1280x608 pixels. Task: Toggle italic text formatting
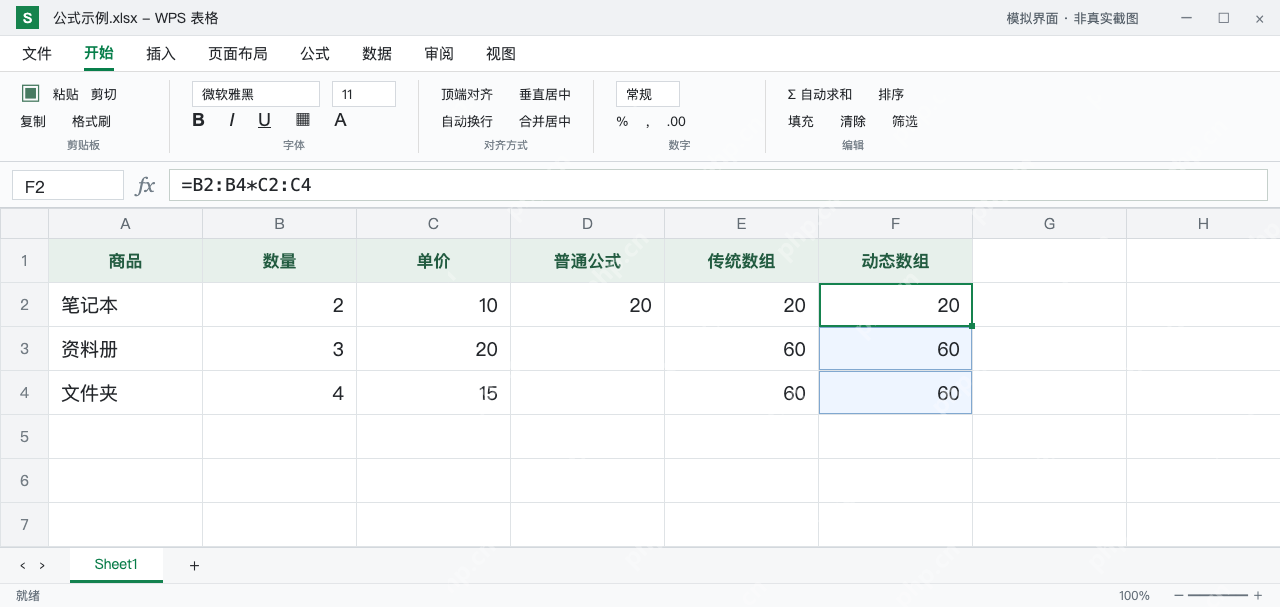click(231, 120)
